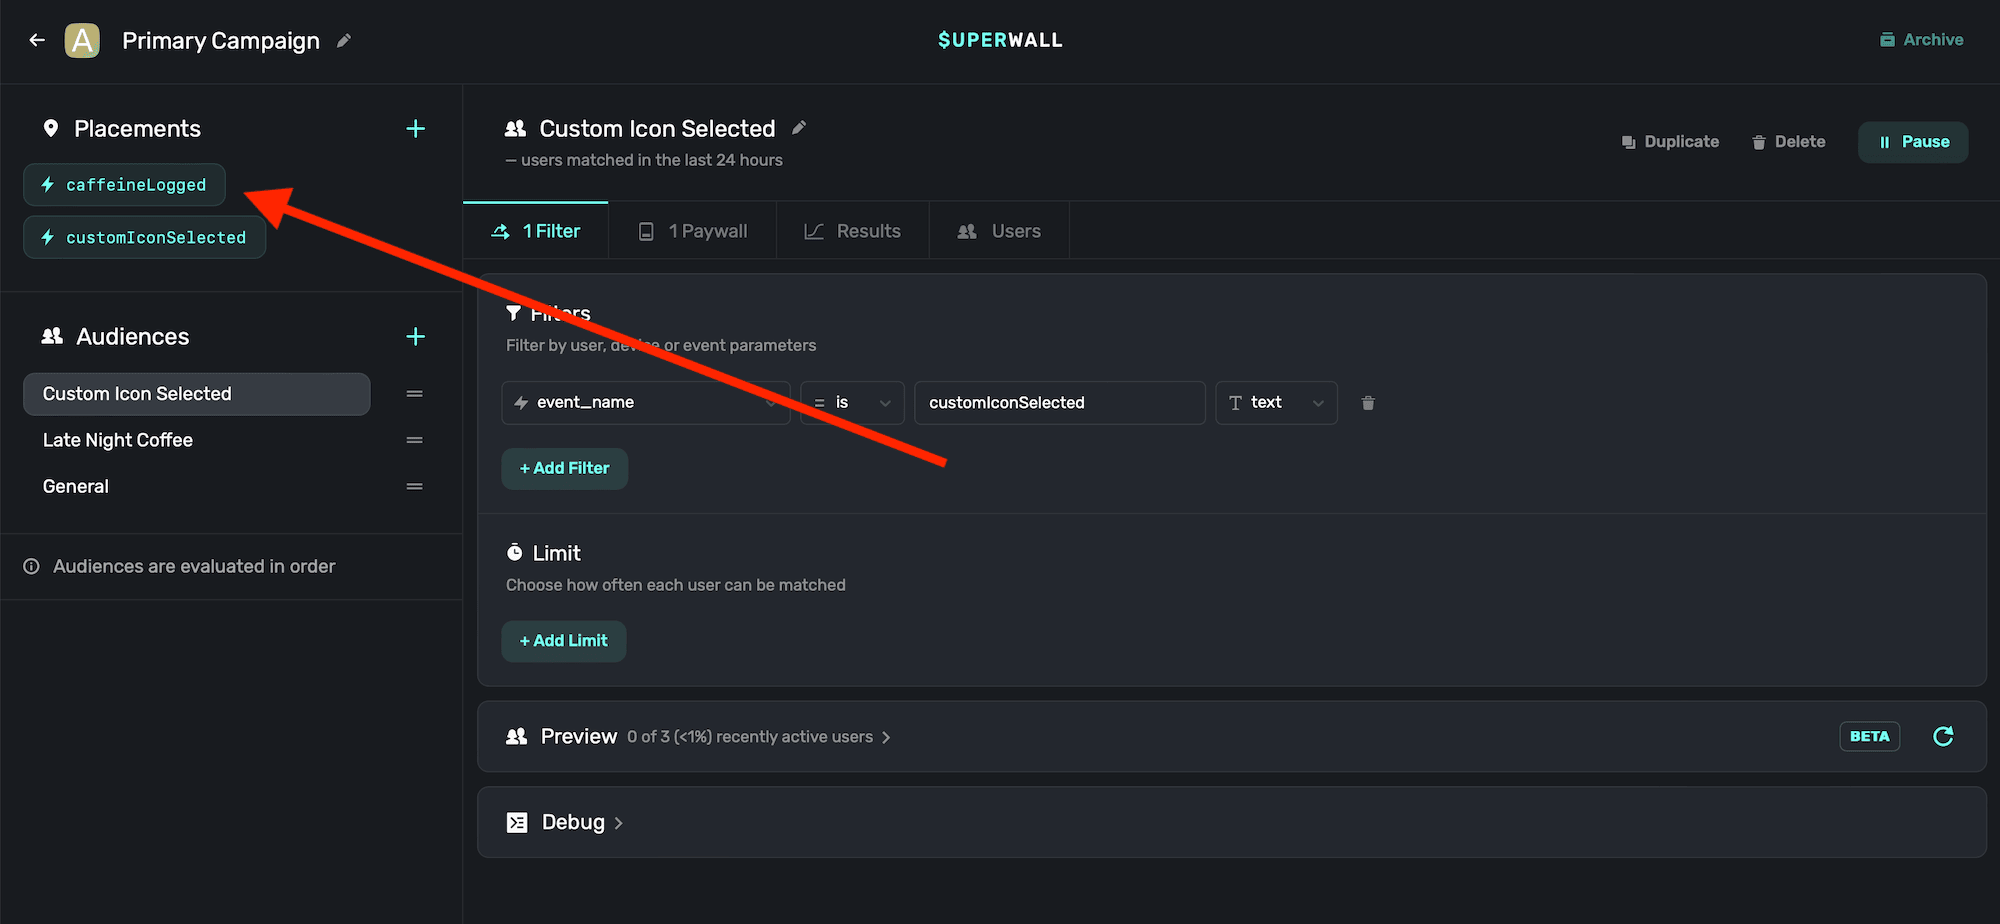
Task: Grab the Late Night Coffee reorder handle
Action: click(414, 440)
